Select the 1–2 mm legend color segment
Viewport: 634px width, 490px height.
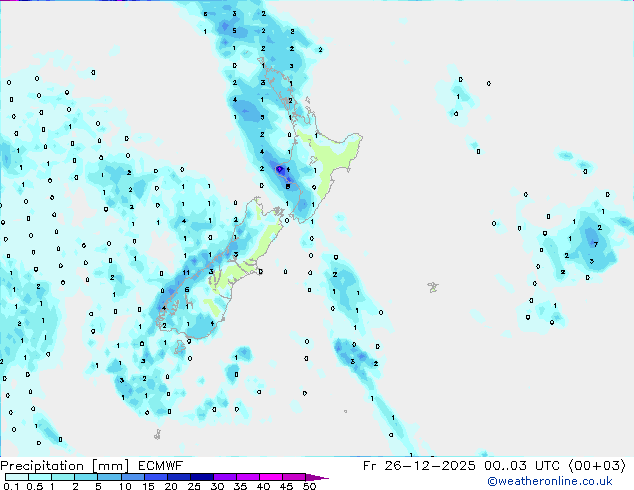pos(63,477)
